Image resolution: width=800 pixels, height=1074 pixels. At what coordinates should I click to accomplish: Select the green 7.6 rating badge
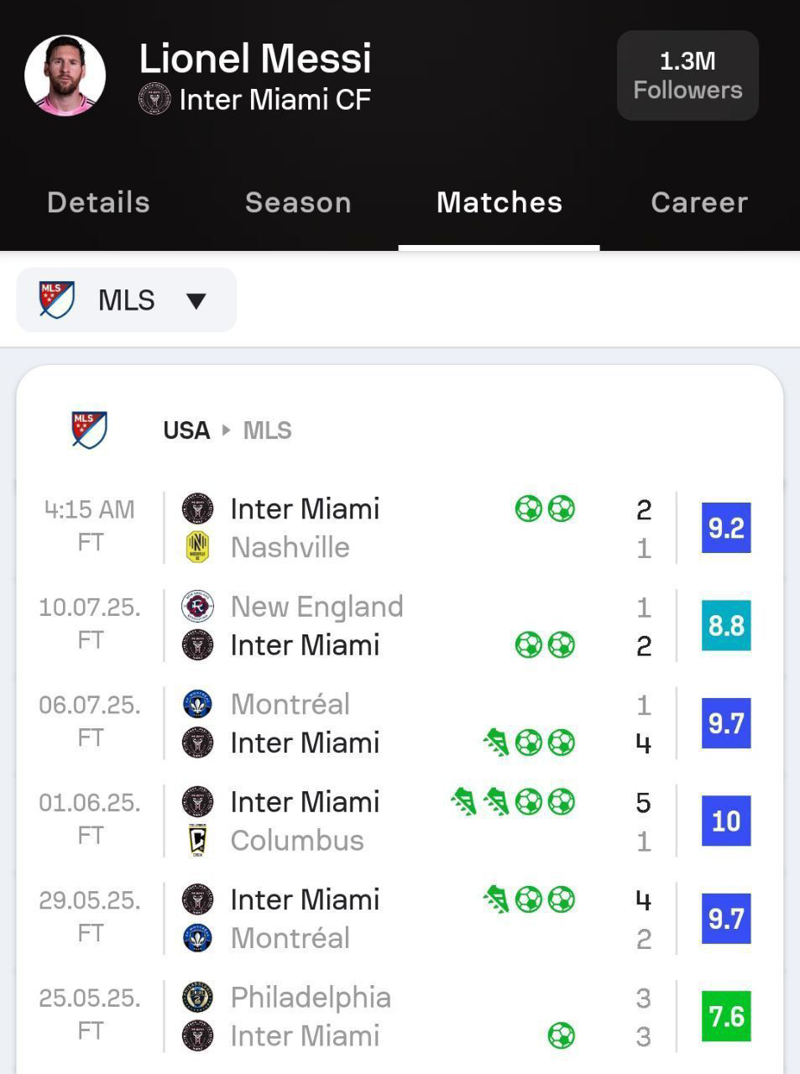click(x=726, y=1017)
